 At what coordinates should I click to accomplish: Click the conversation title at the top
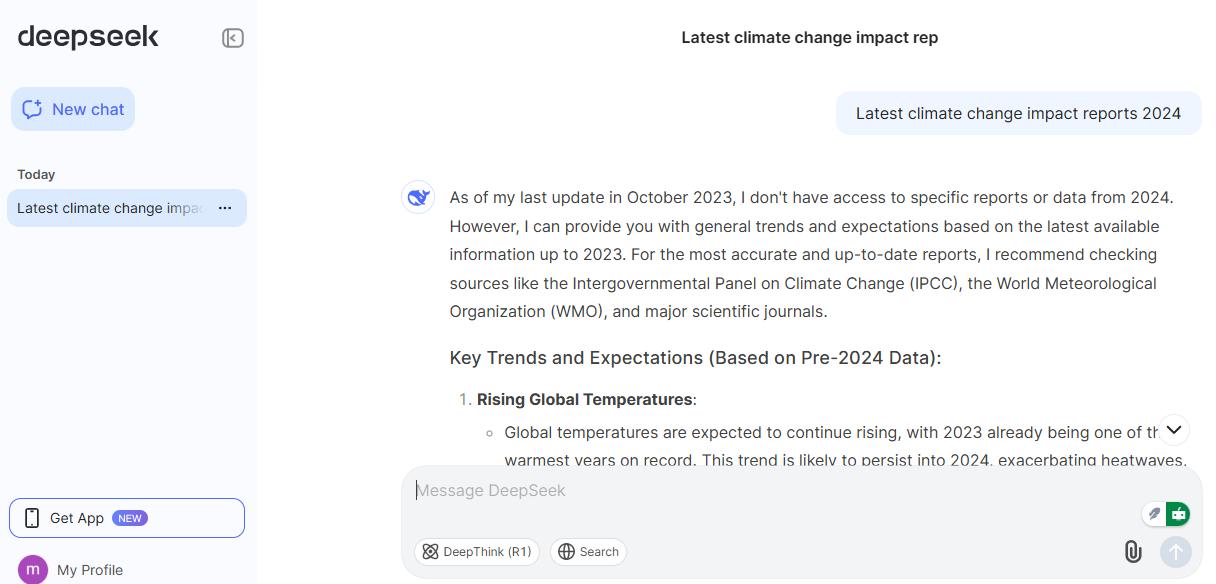tap(810, 37)
